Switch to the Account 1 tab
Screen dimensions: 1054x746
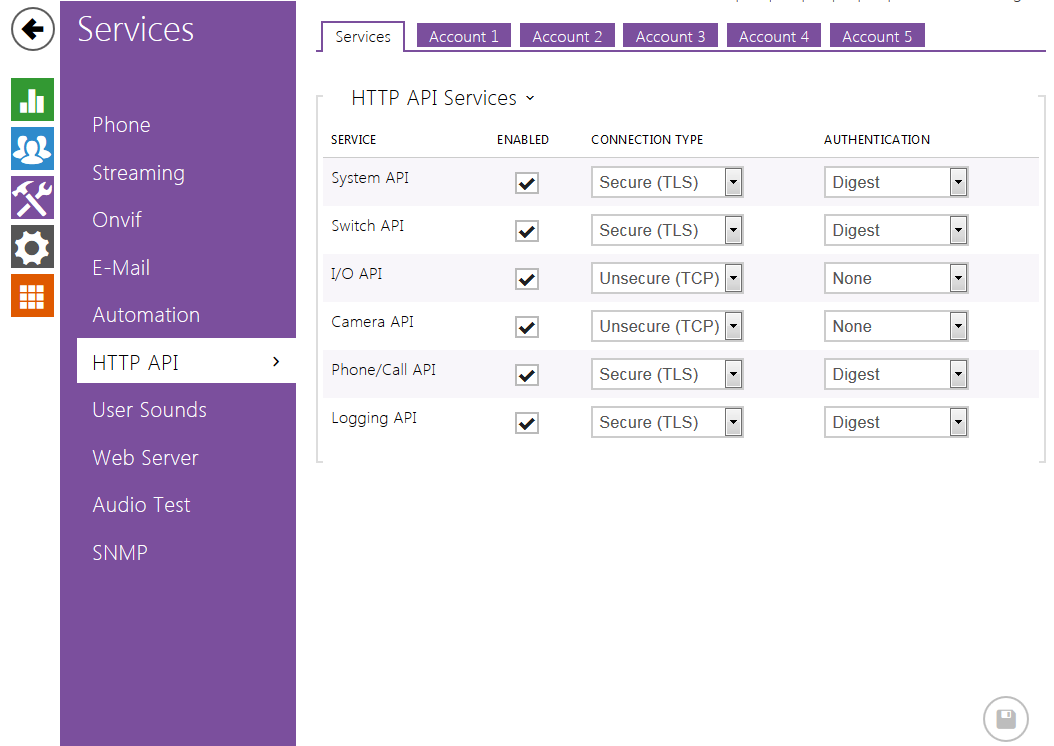point(463,36)
